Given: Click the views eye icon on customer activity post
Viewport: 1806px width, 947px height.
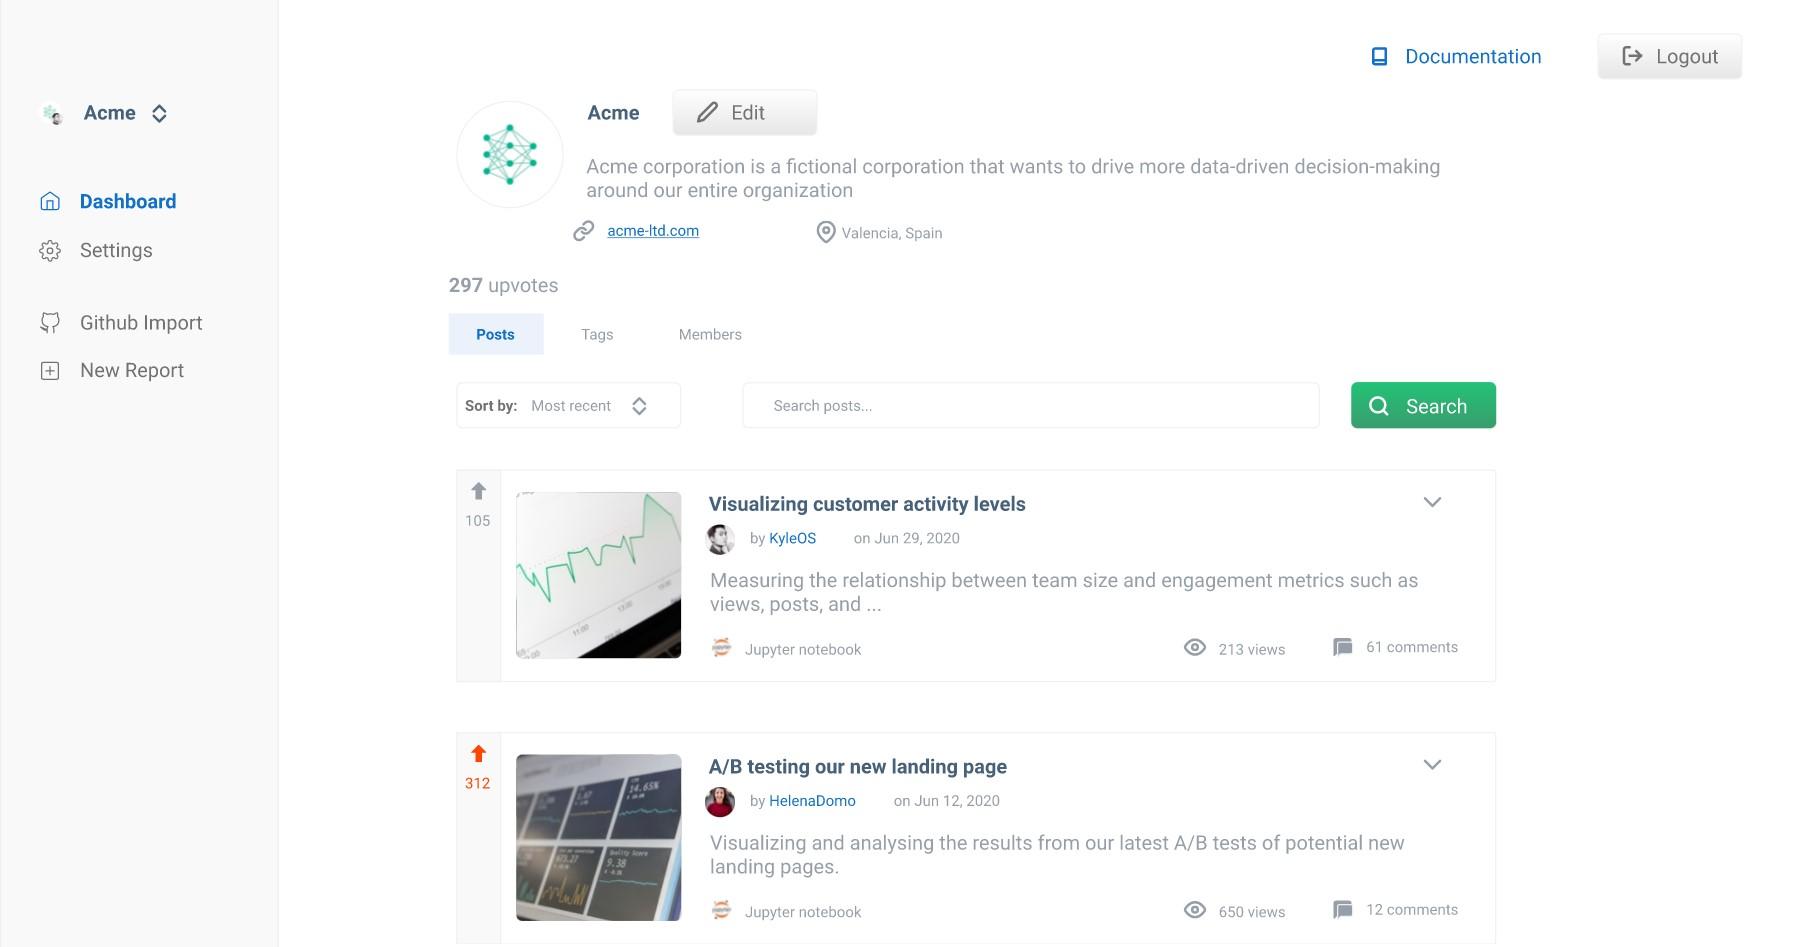Looking at the screenshot, I should tap(1194, 648).
